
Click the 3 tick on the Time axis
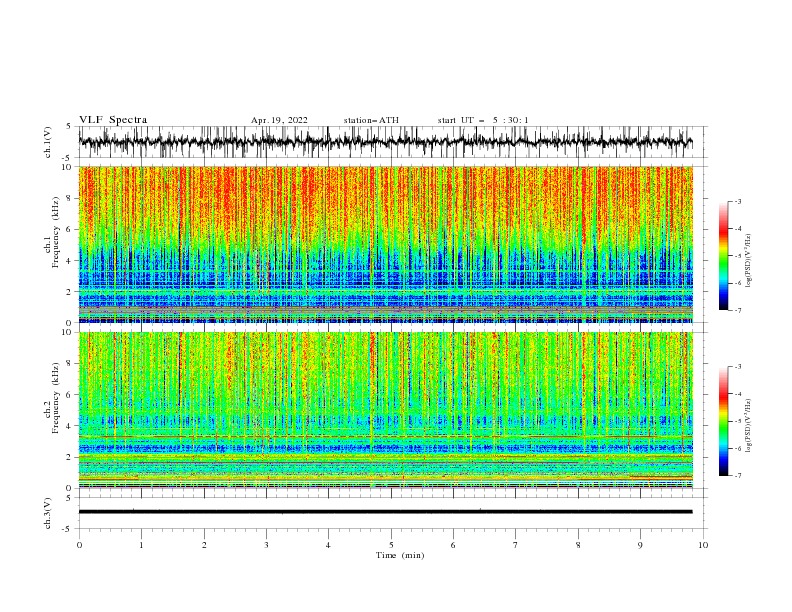click(266, 545)
